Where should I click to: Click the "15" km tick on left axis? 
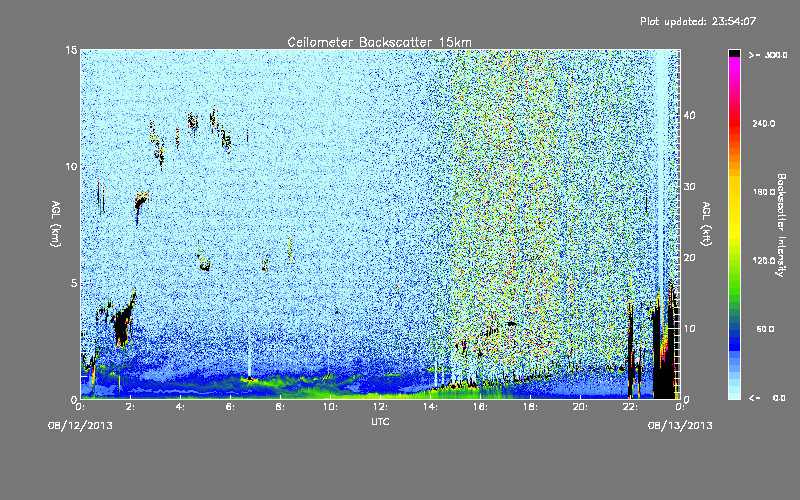pyautogui.click(x=71, y=50)
